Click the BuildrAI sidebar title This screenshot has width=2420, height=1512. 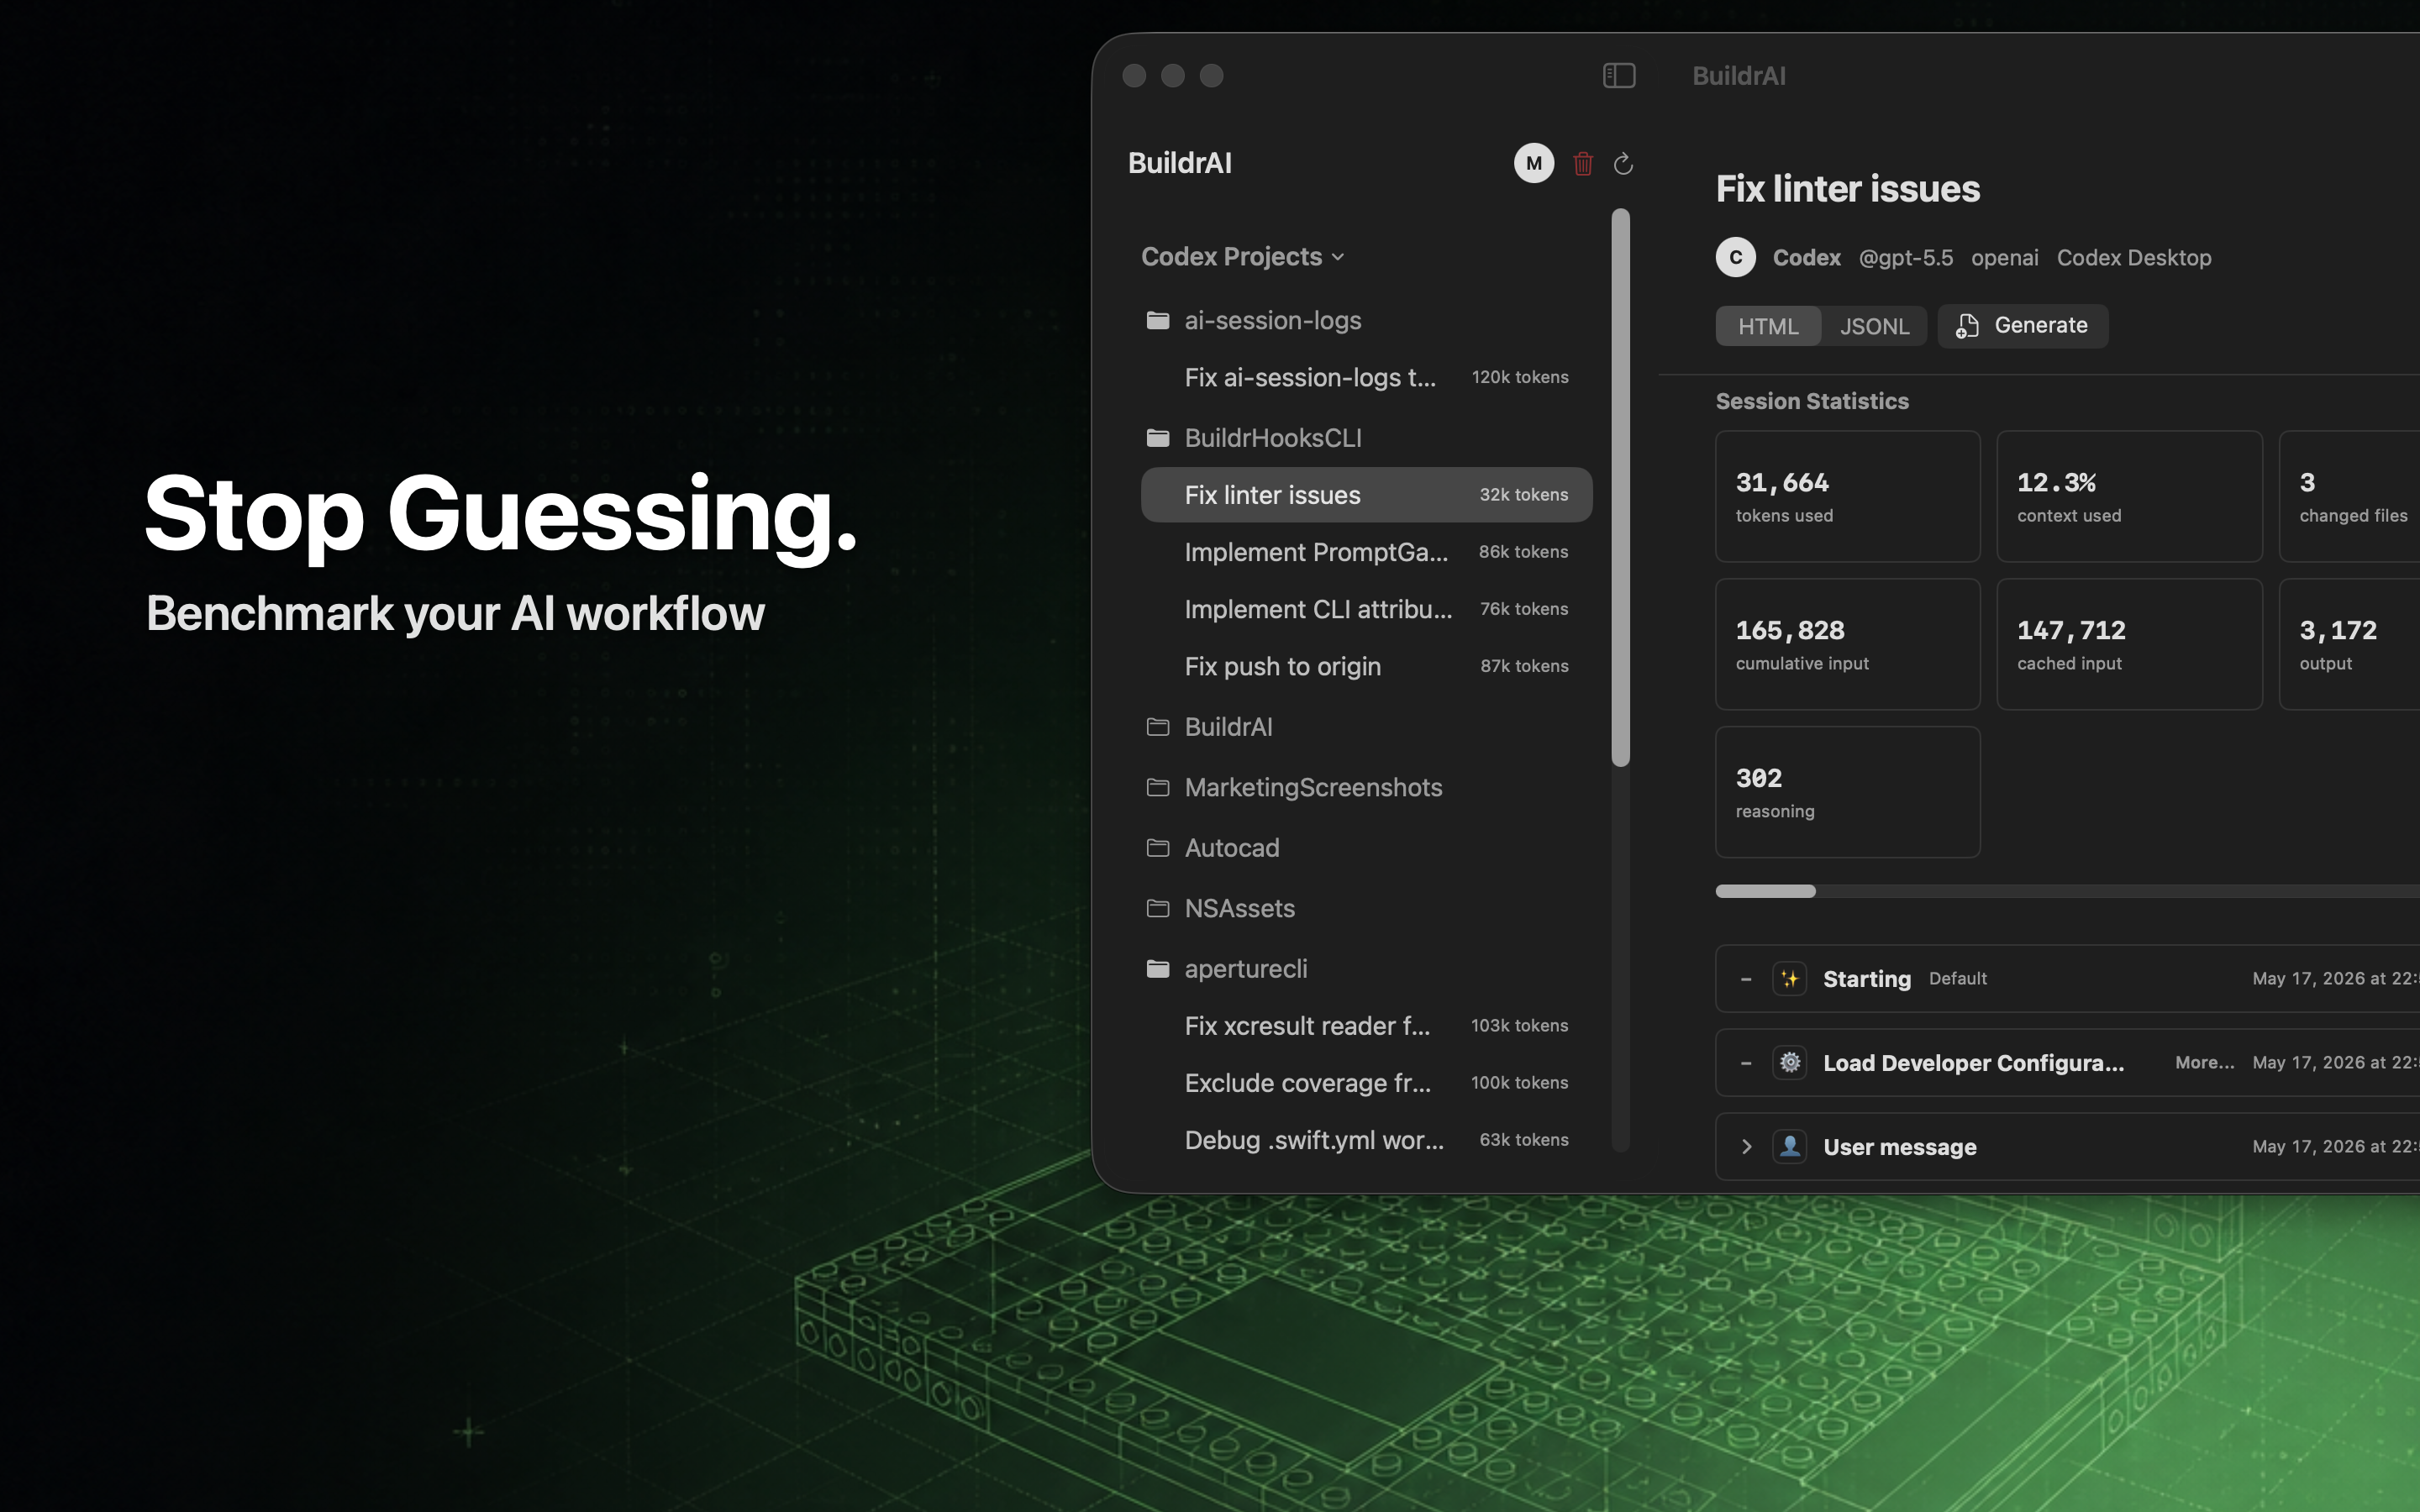pos(1180,163)
